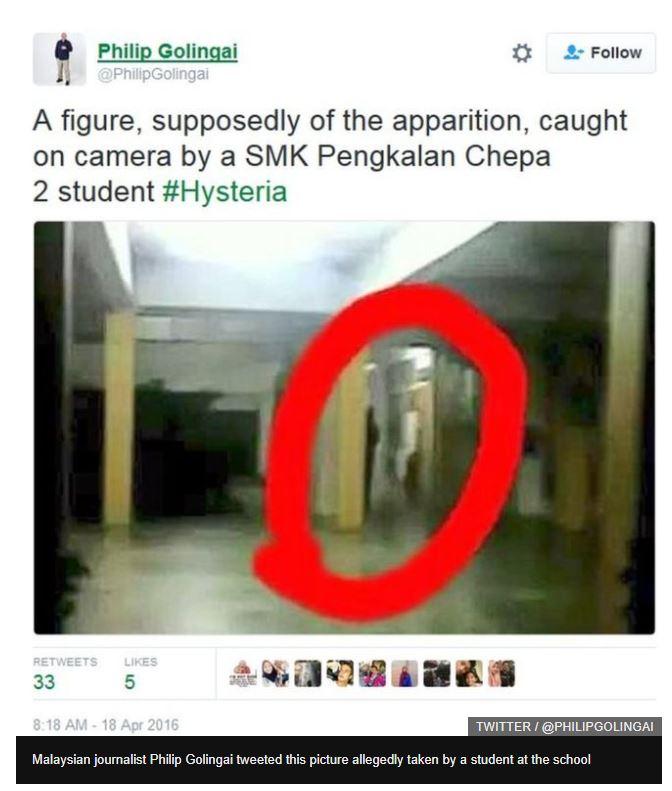Open the first liker avatar with red logo
672x791 pixels.
click(243, 673)
